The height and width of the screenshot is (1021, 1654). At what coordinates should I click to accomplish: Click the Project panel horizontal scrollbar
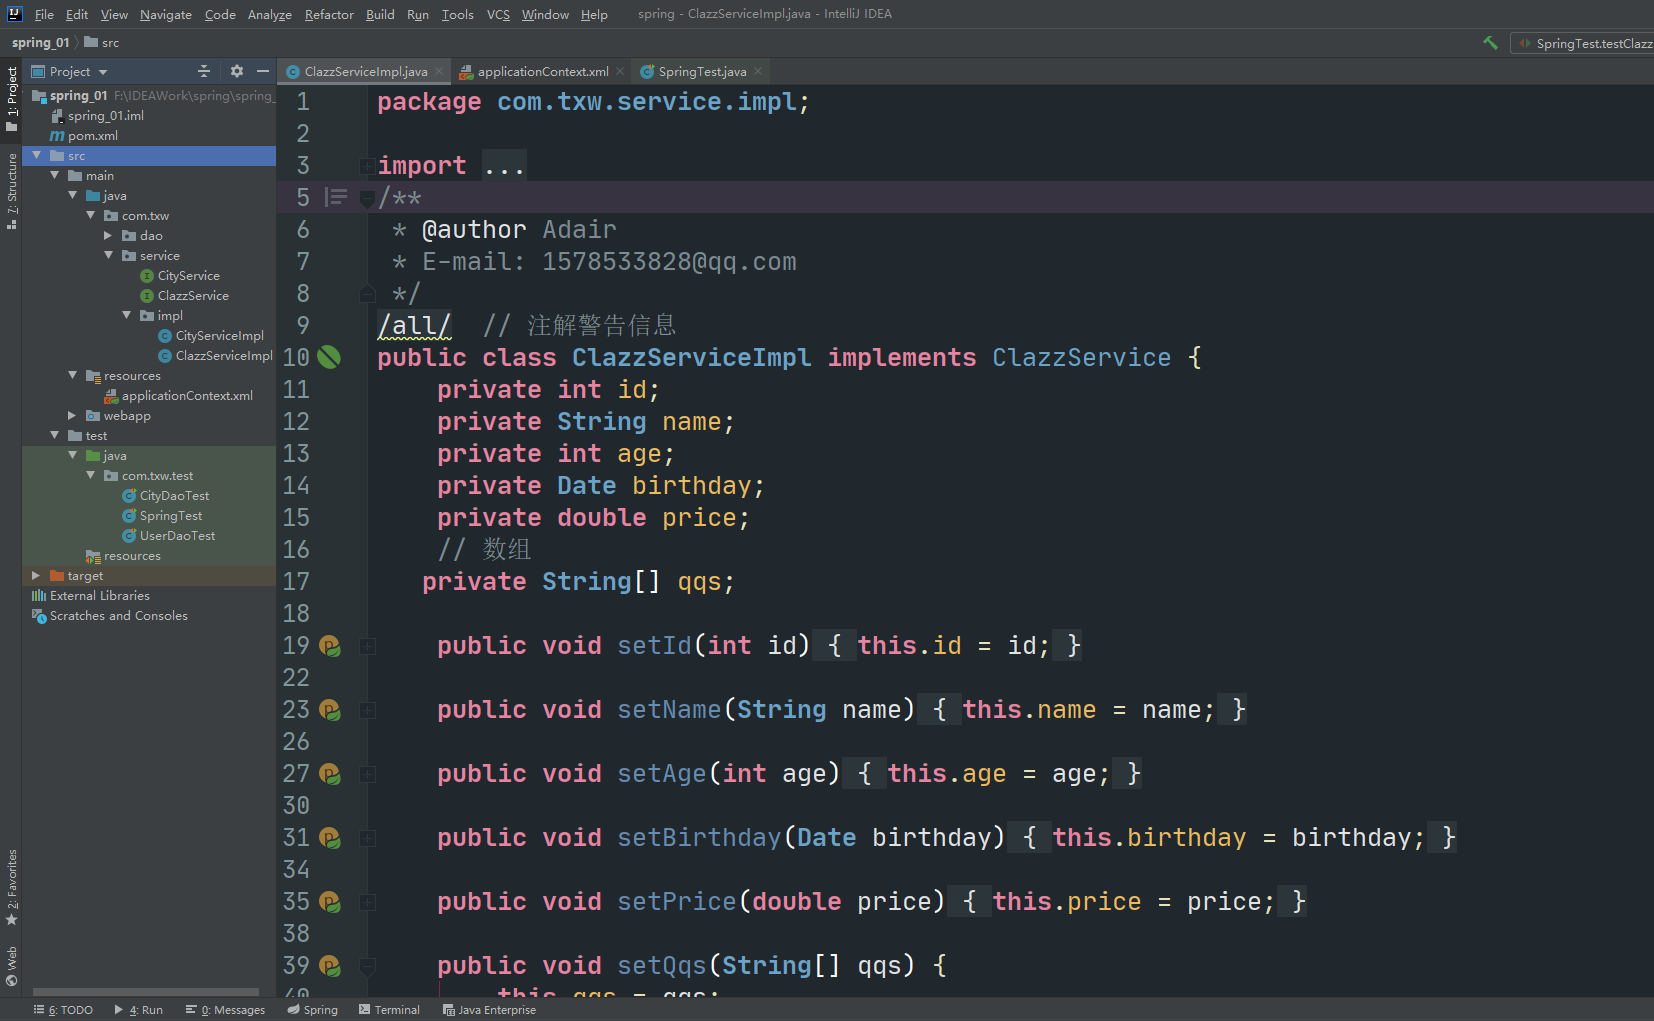point(146,992)
